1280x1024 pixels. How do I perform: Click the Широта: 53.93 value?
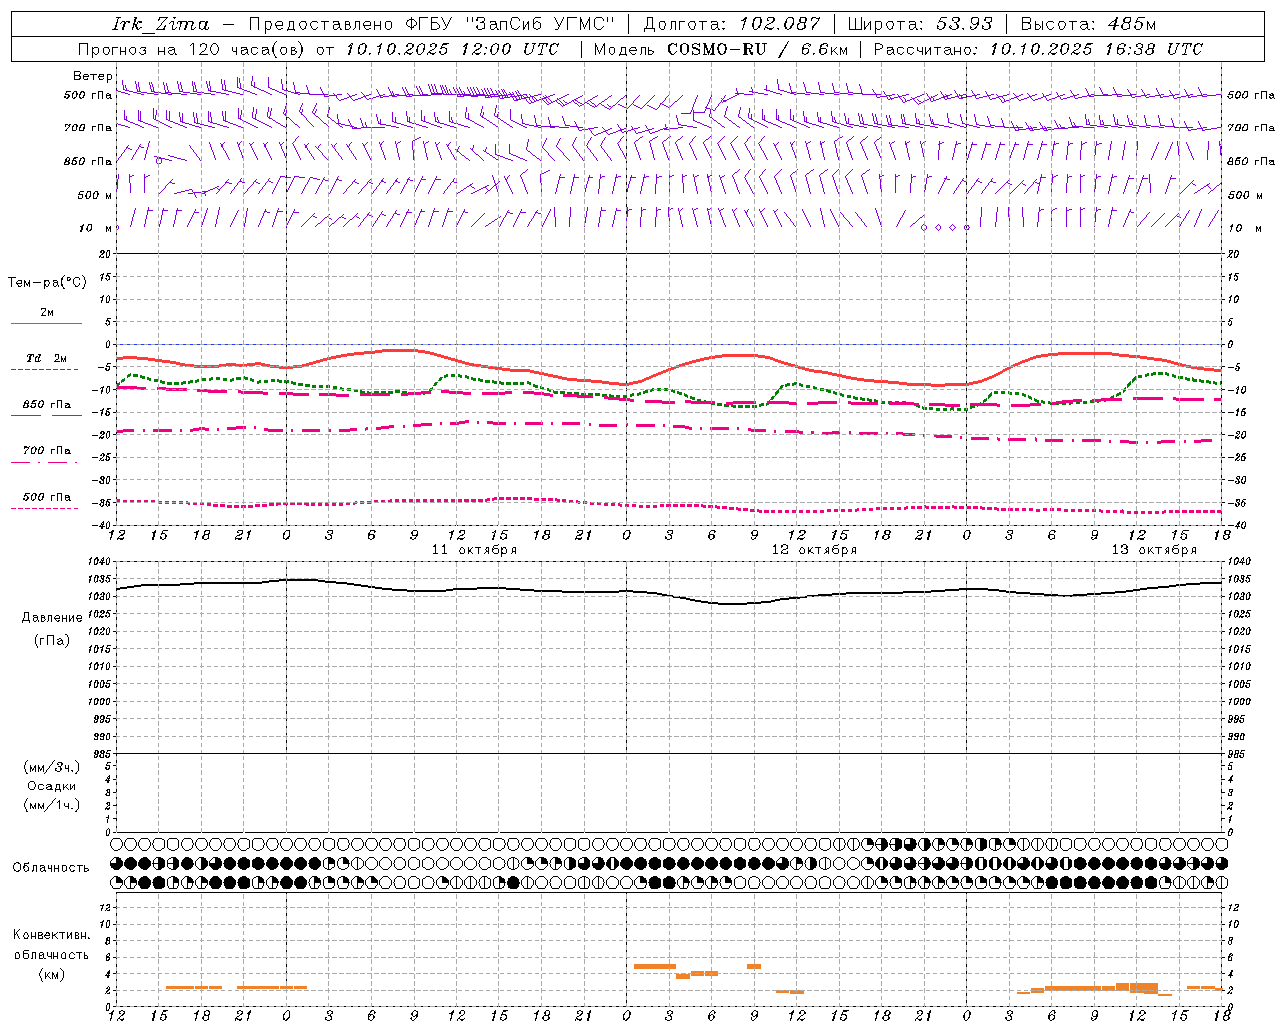pos(921,24)
